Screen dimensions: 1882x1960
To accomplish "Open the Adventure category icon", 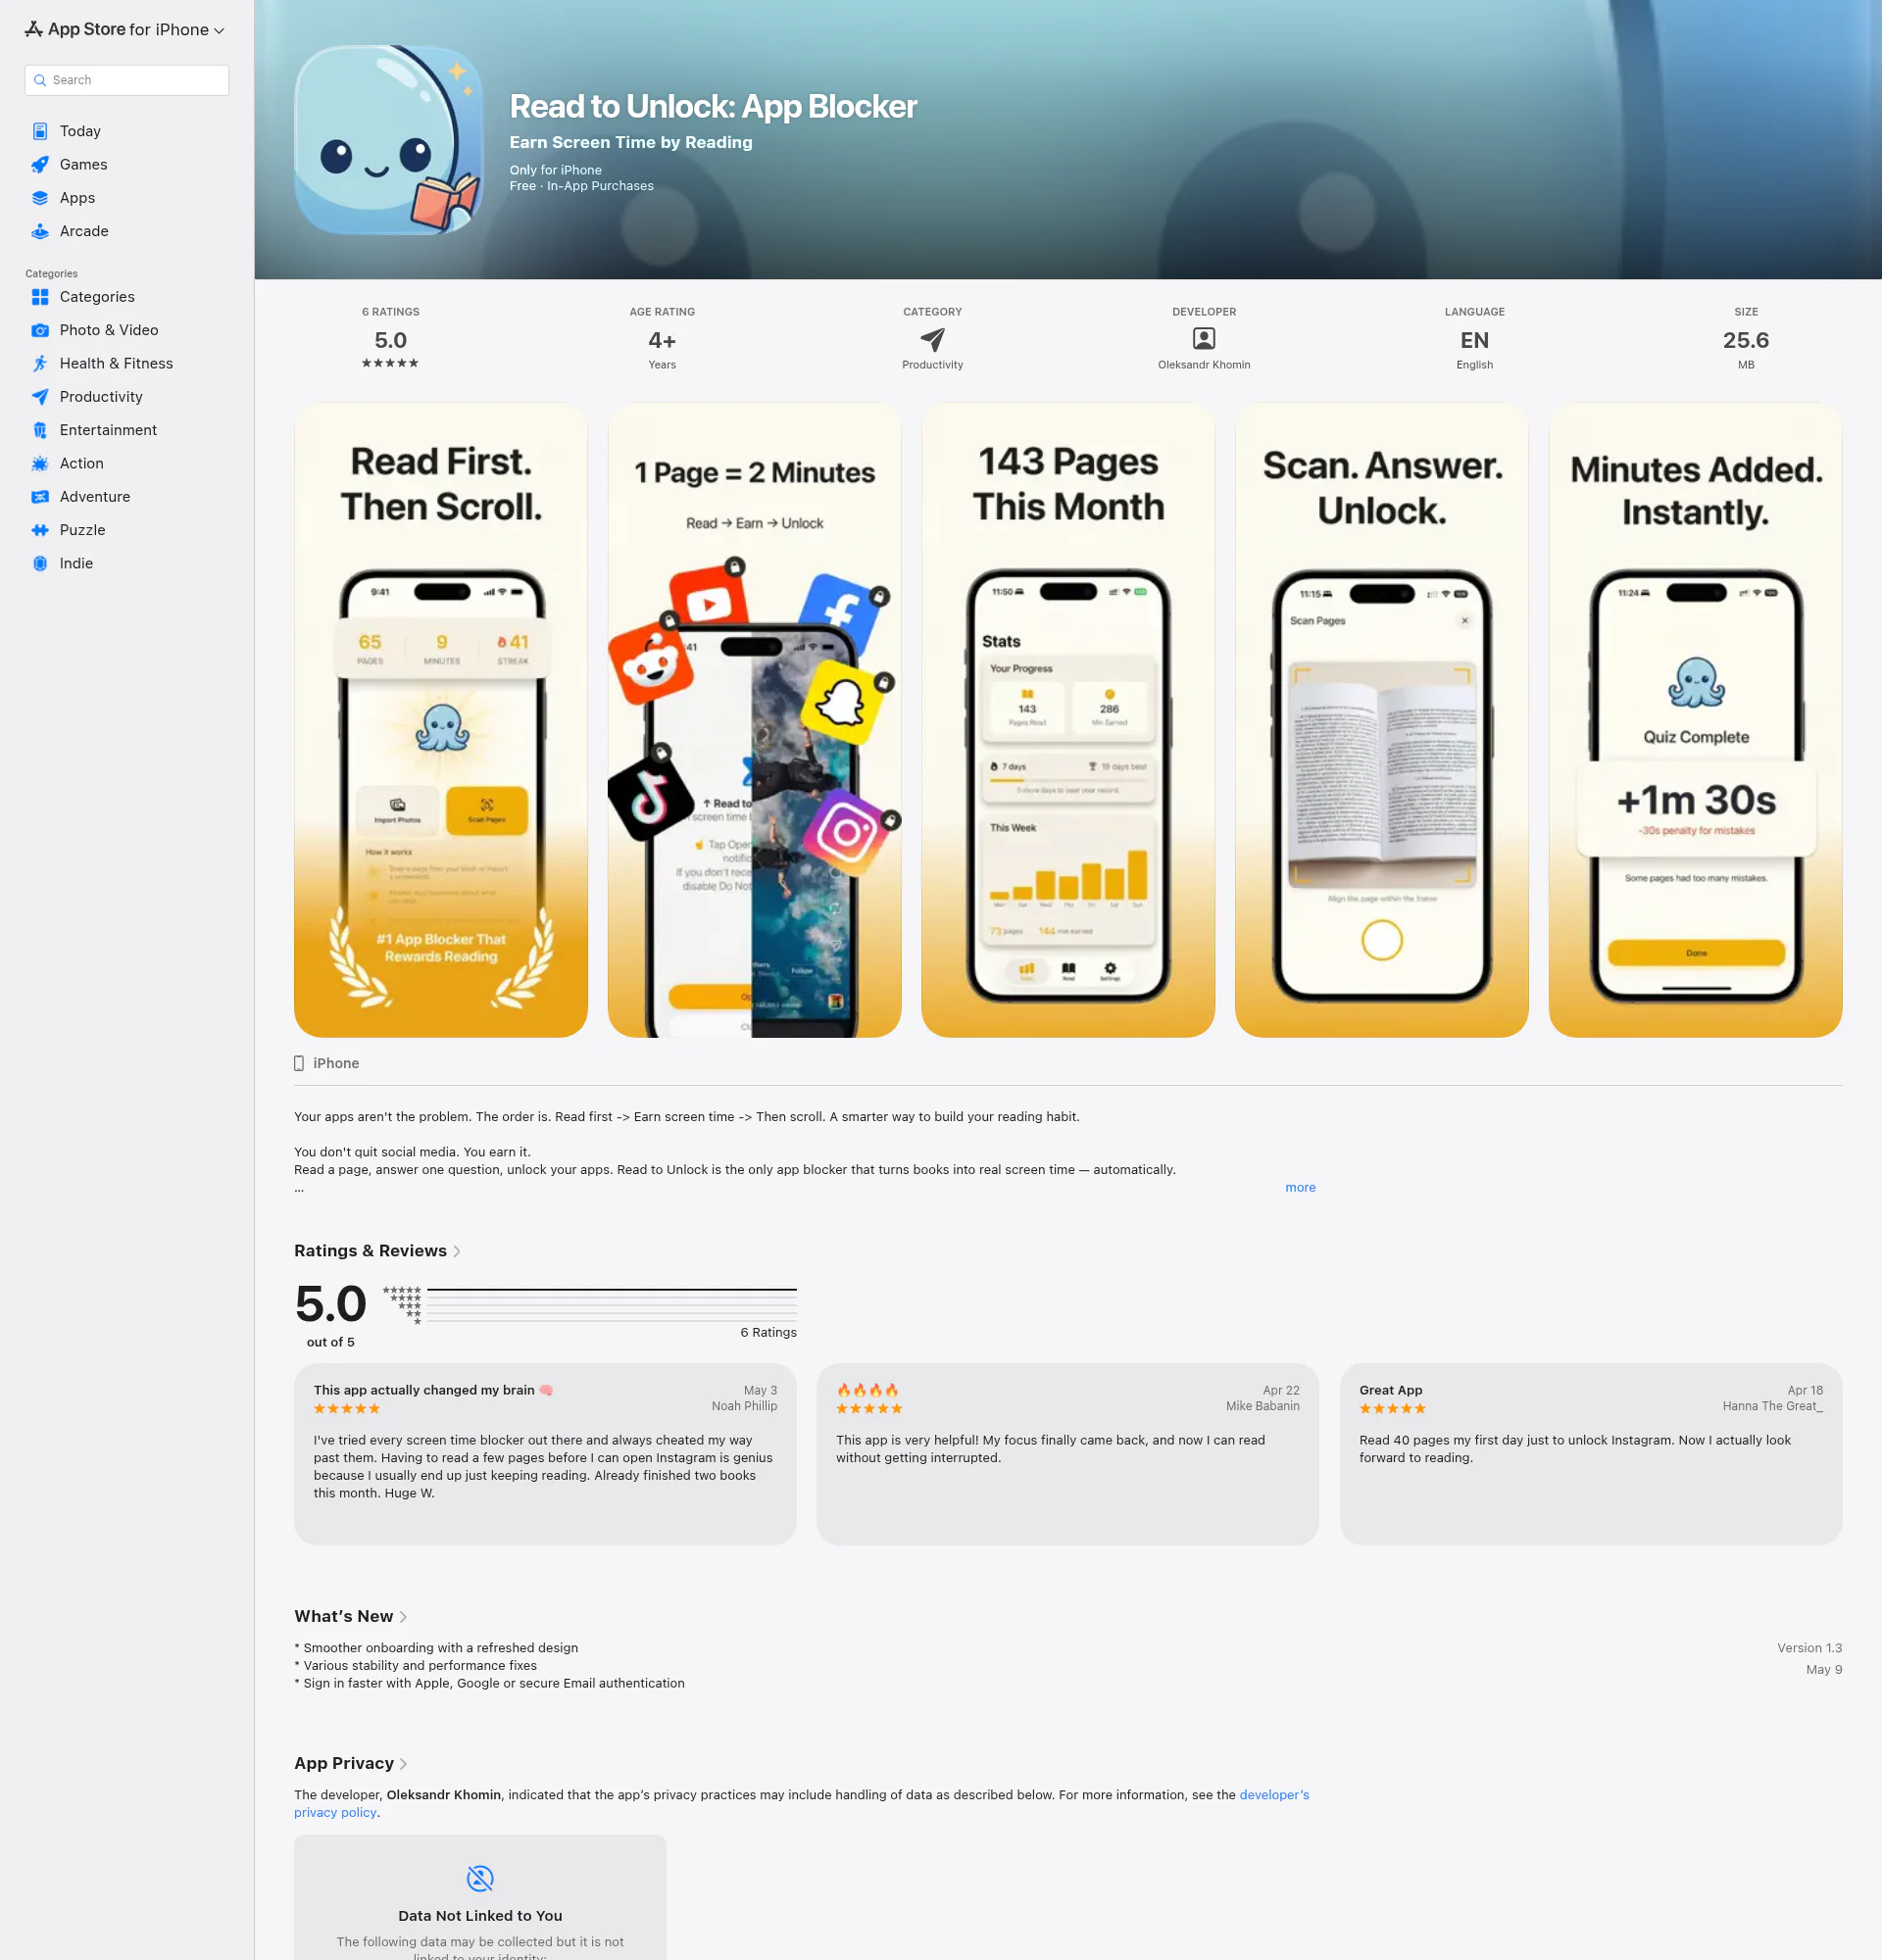I will click(40, 497).
